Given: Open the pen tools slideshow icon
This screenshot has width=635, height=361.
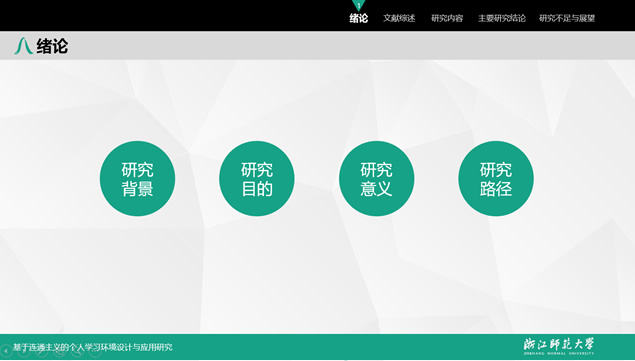Looking at the screenshot, I should pyautogui.click(x=42, y=351).
